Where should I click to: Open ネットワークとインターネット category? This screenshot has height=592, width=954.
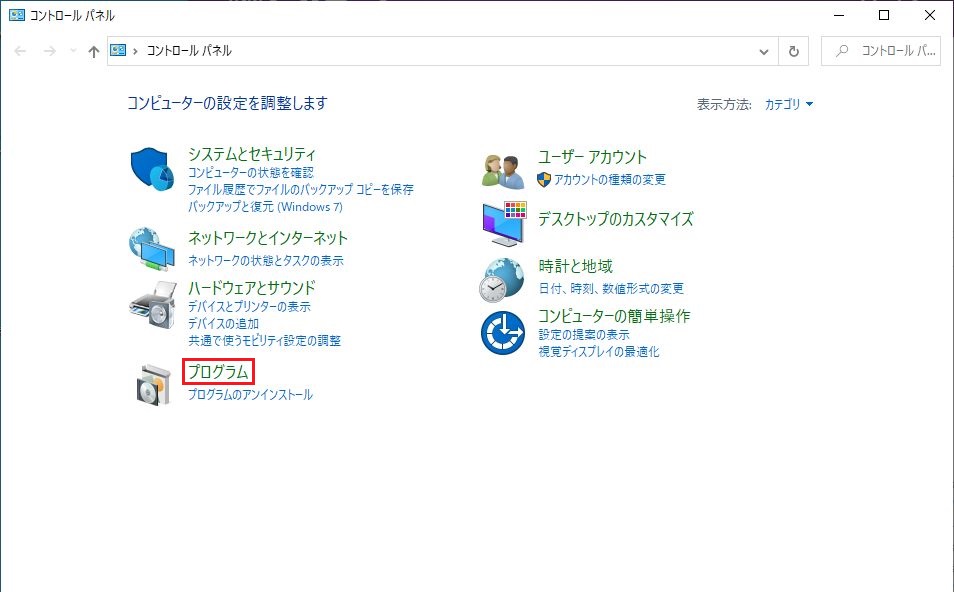pos(268,238)
